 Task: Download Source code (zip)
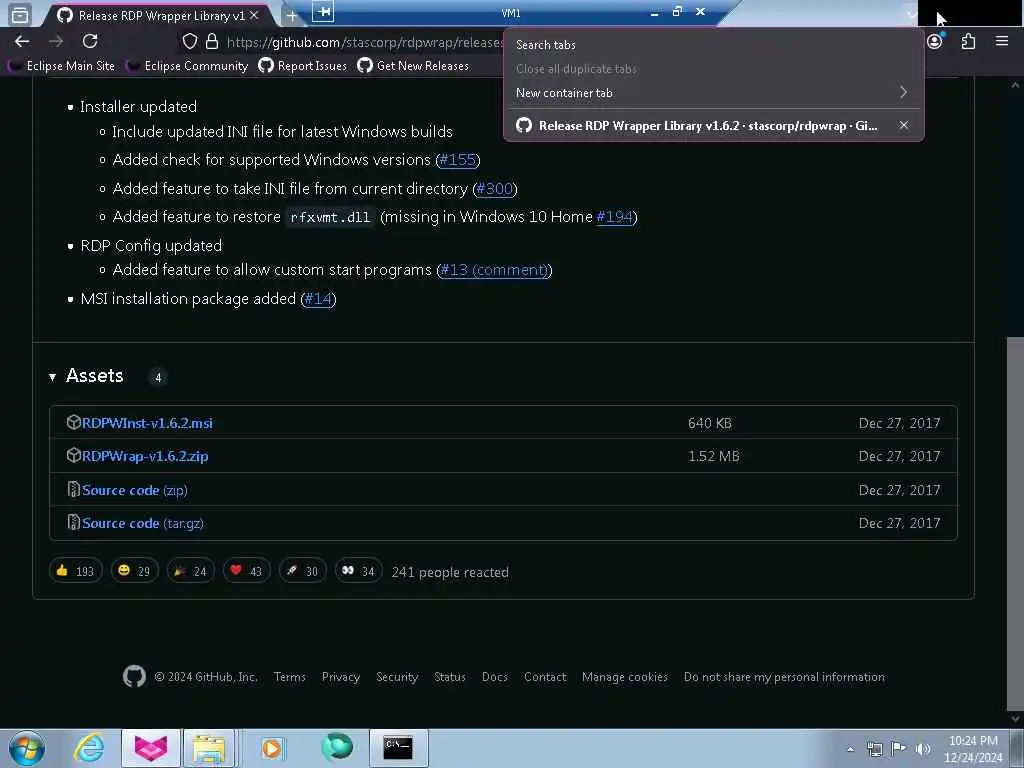[x=135, y=490]
